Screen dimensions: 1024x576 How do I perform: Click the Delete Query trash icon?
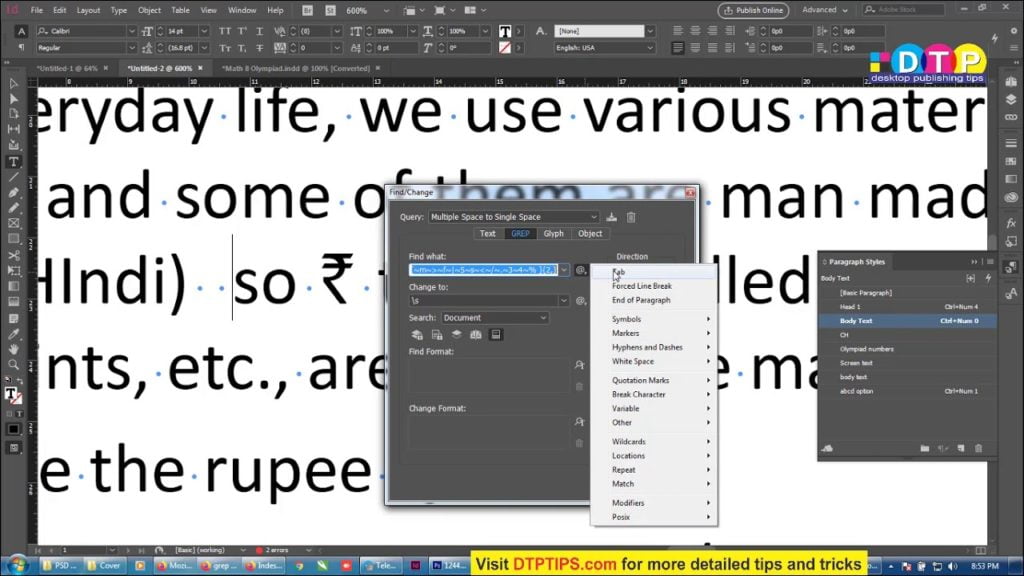(x=631, y=217)
